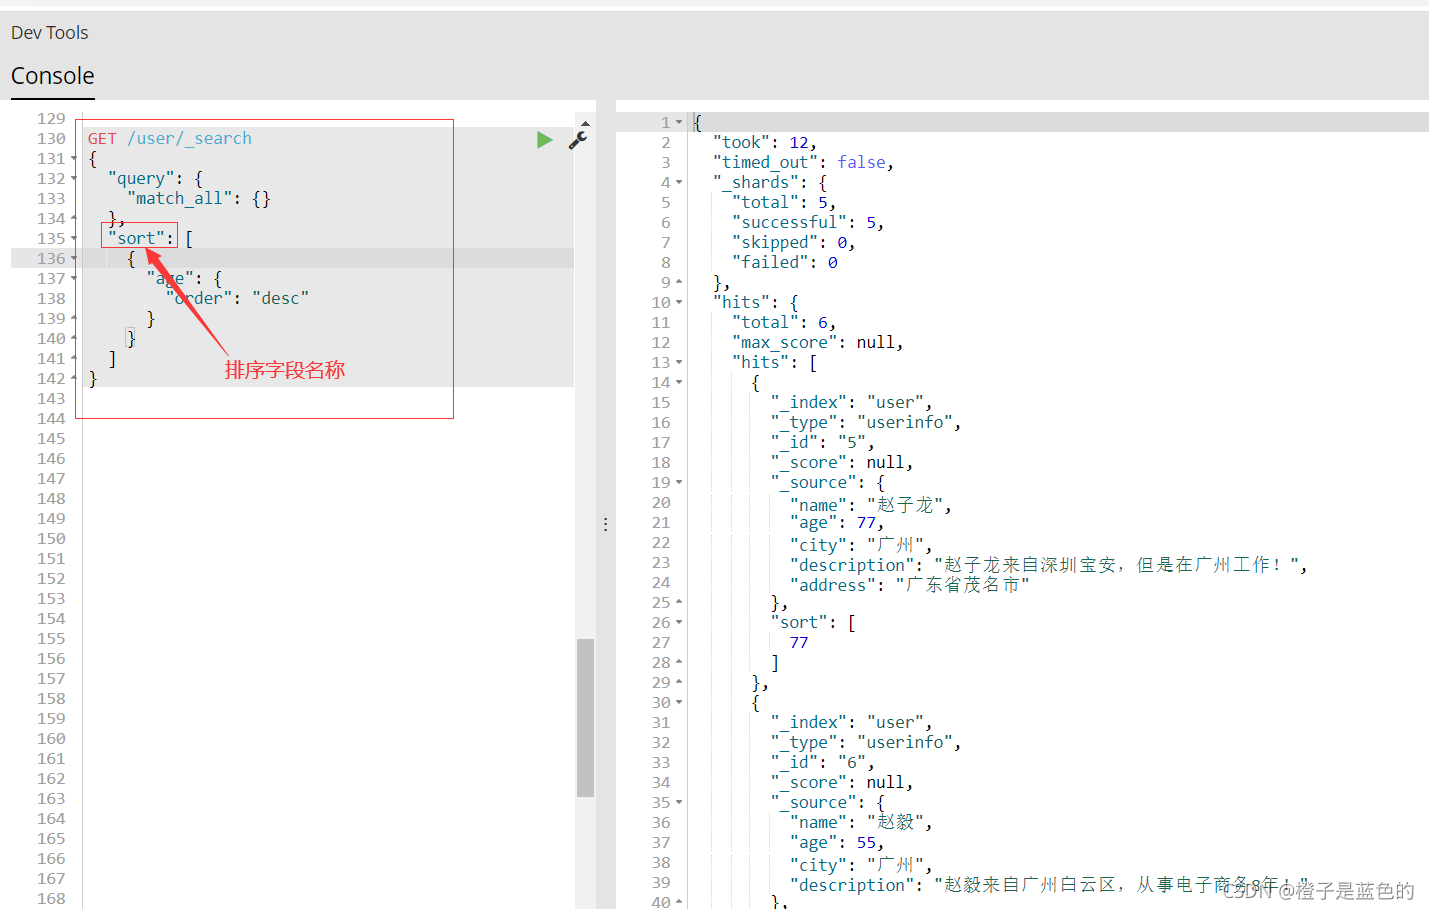
Task: Click the "_id": "5" line
Action: point(822,443)
